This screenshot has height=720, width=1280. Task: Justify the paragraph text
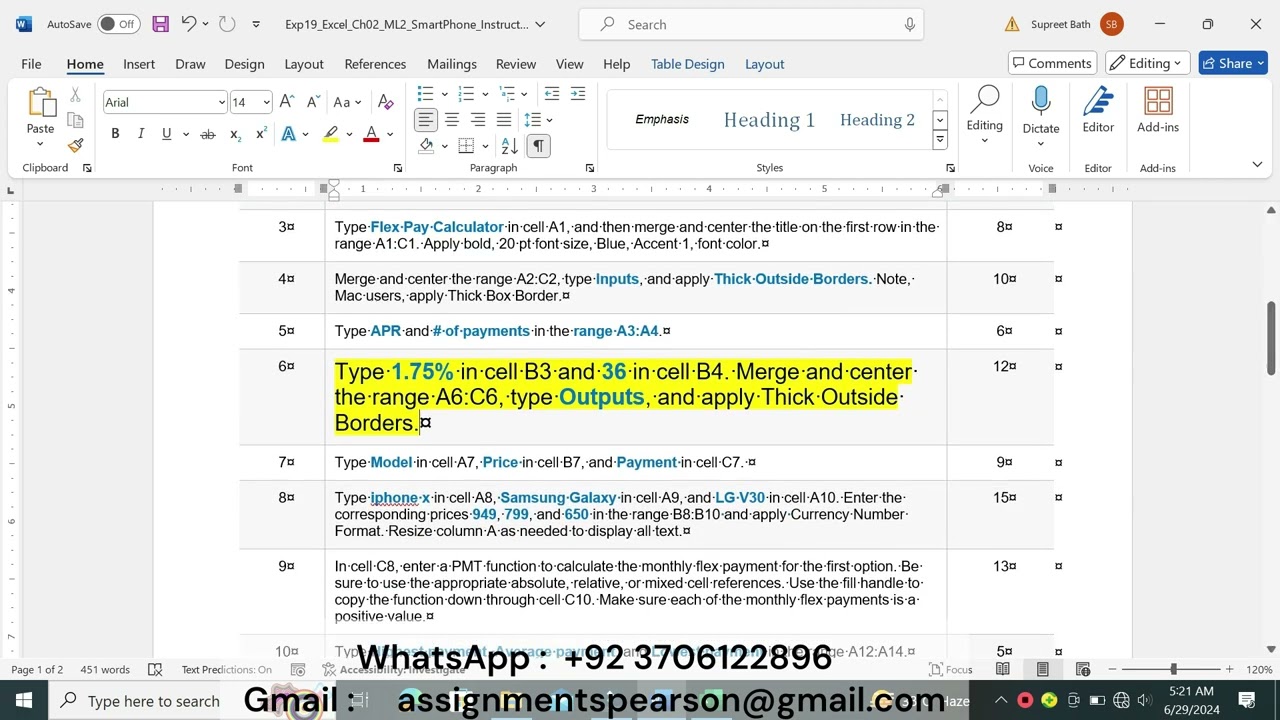point(504,120)
